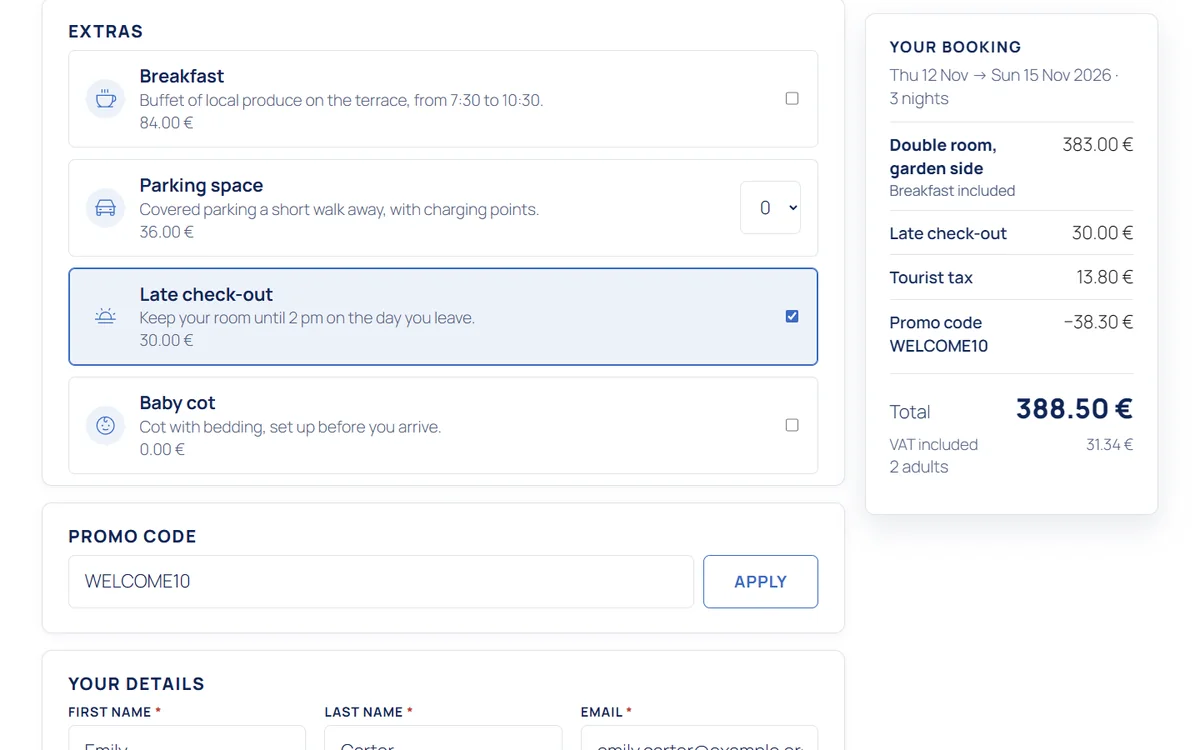Click the Baby cot face icon

point(105,425)
